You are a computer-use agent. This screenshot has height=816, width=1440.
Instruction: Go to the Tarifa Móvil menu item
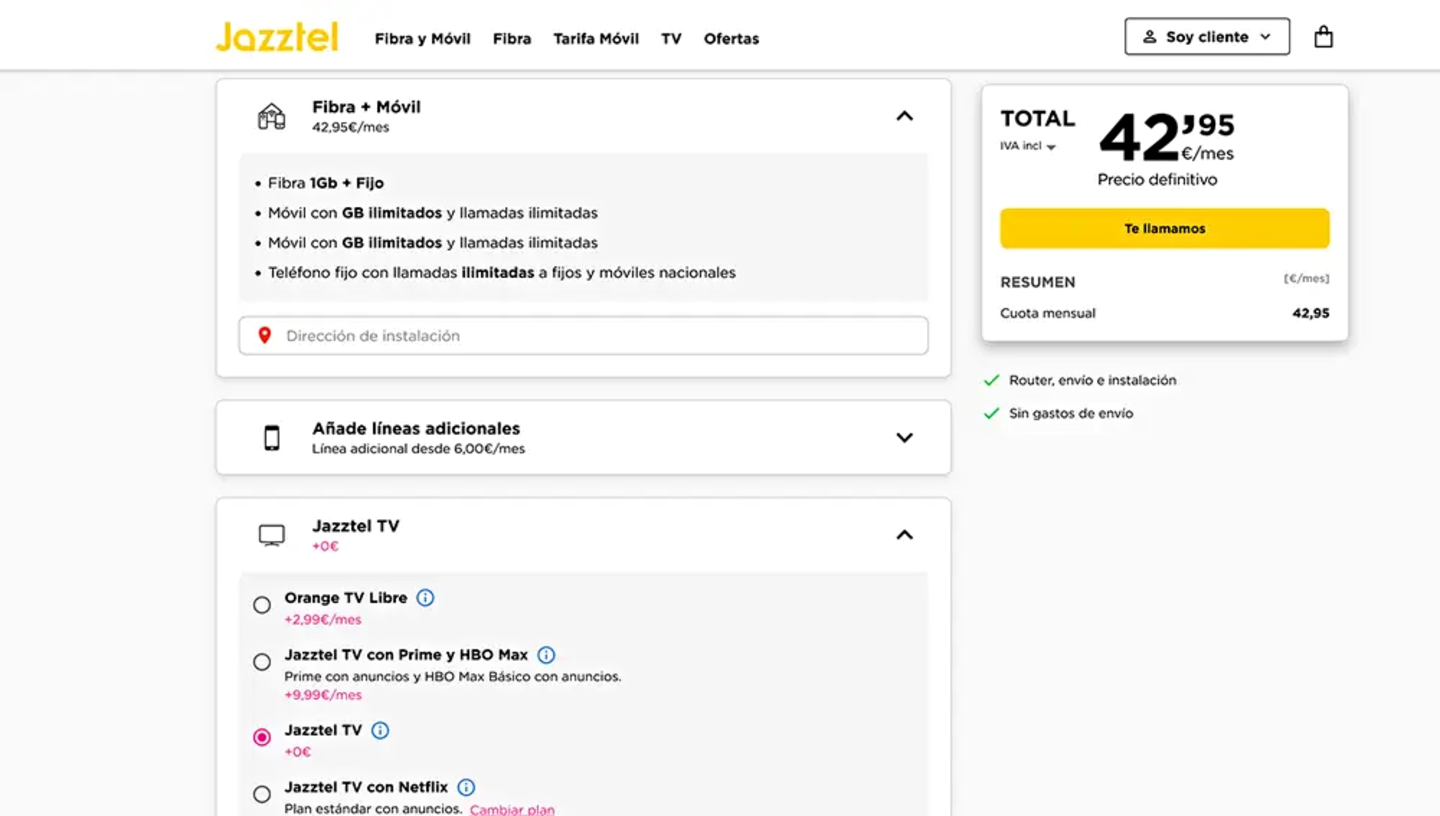click(x=596, y=39)
